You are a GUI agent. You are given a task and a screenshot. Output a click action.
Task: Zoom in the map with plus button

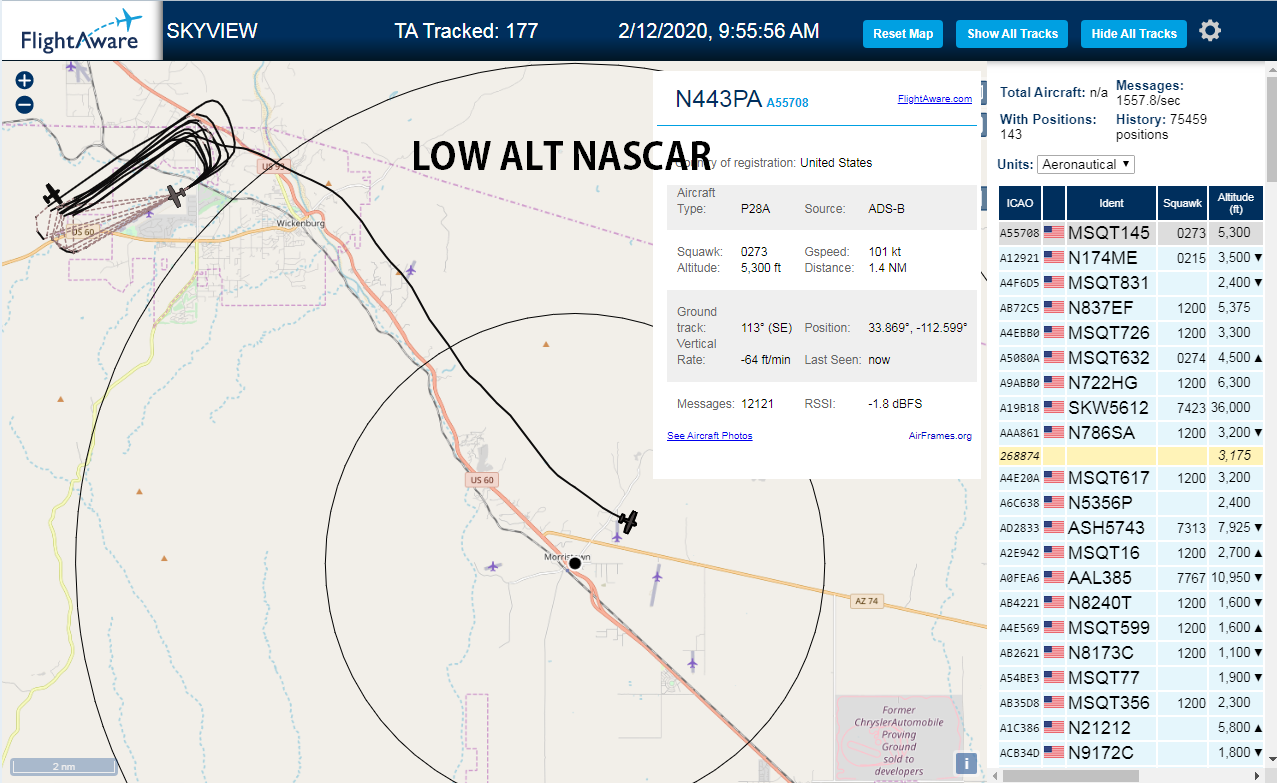tap(25, 80)
